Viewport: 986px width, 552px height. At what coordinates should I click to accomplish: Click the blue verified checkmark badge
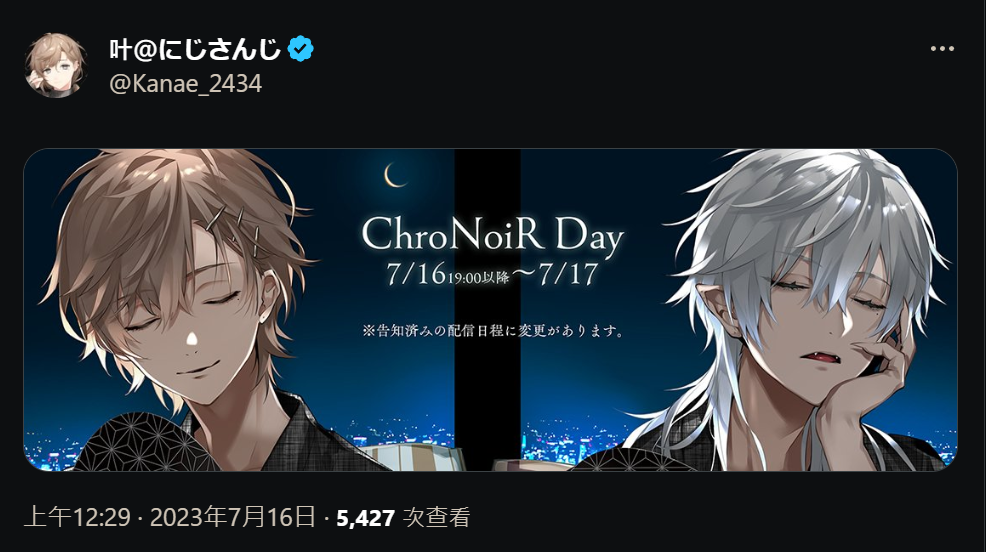(301, 48)
